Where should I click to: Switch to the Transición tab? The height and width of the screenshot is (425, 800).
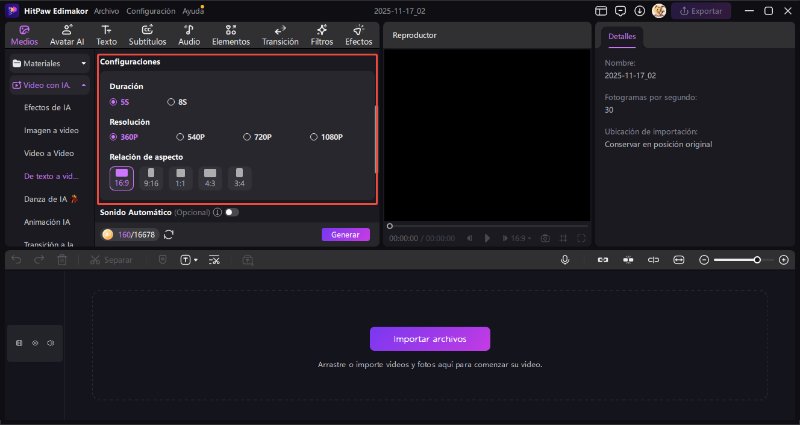[x=280, y=35]
